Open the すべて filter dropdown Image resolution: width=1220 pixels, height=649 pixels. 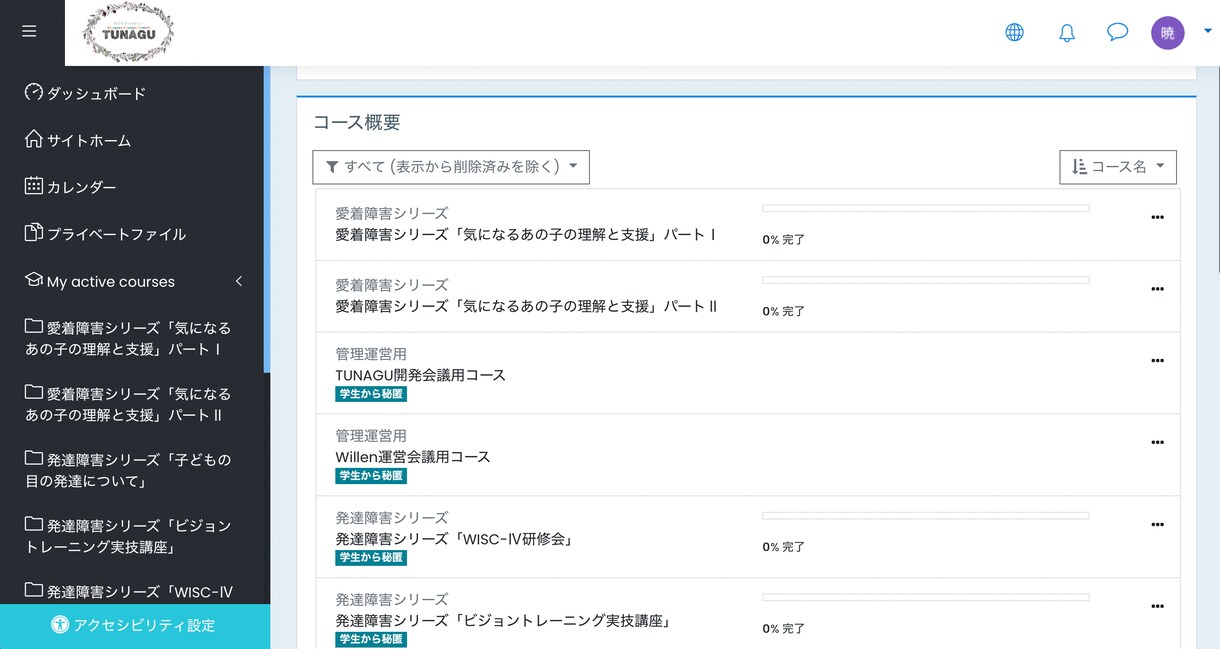[451, 167]
